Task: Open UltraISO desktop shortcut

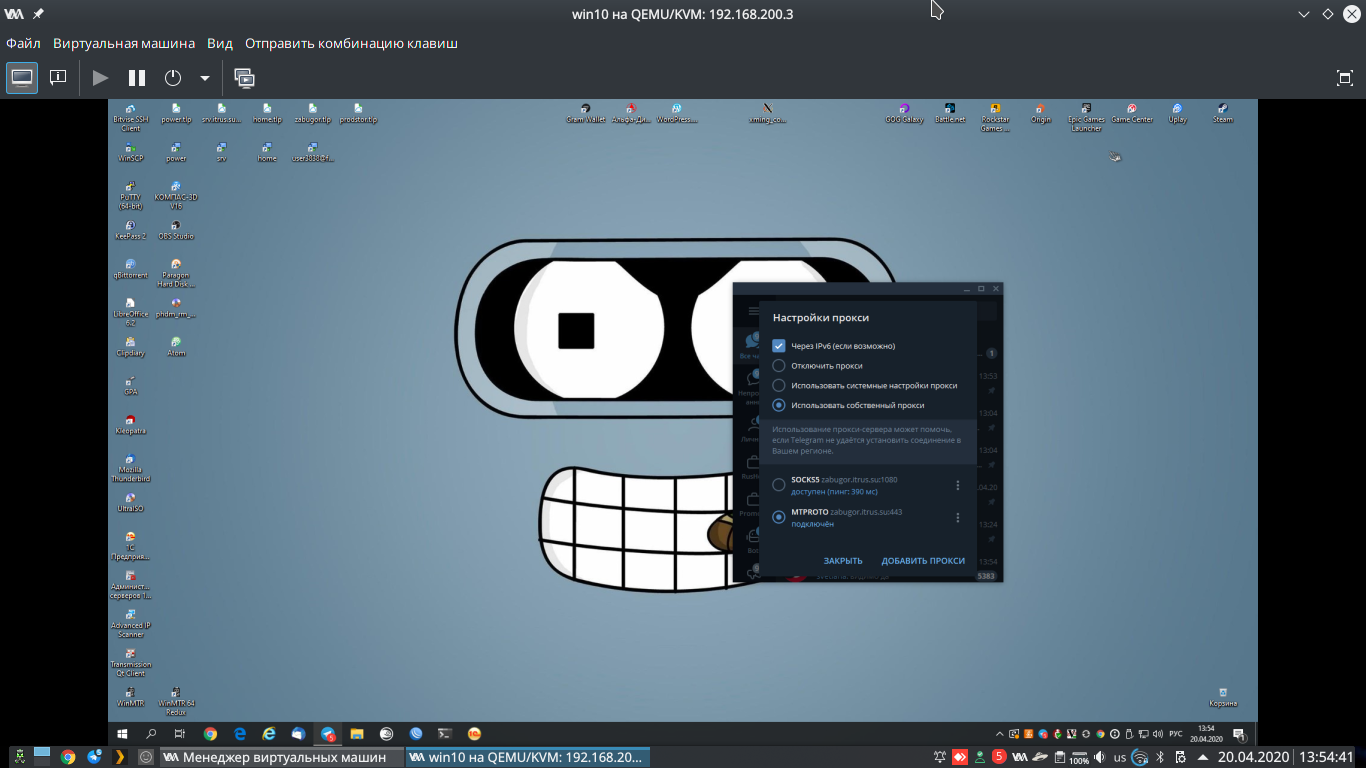Action: 130,503
